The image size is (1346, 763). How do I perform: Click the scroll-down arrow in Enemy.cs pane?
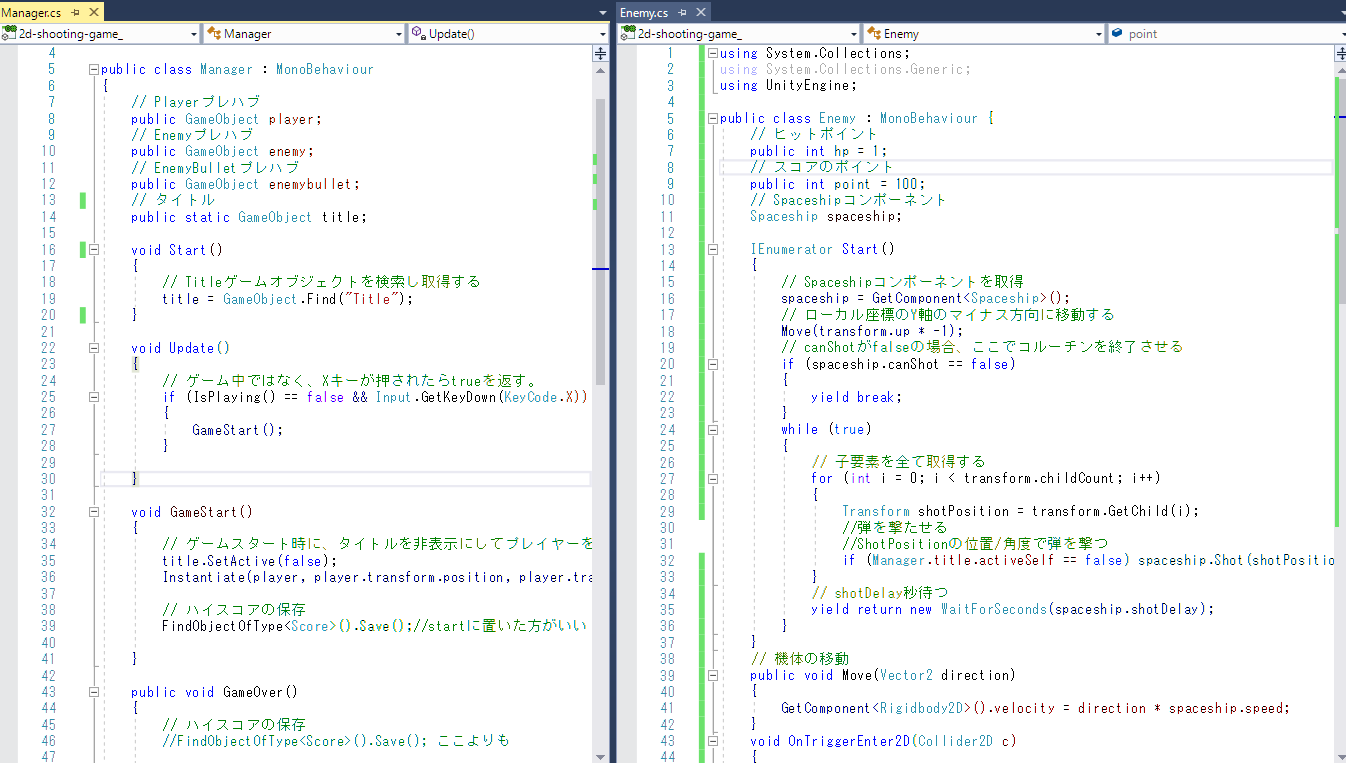pyautogui.click(x=1340, y=755)
